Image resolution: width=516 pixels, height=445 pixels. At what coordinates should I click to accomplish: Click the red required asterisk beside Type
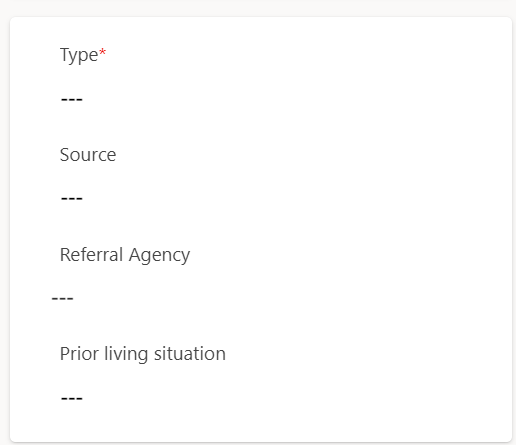tap(103, 52)
